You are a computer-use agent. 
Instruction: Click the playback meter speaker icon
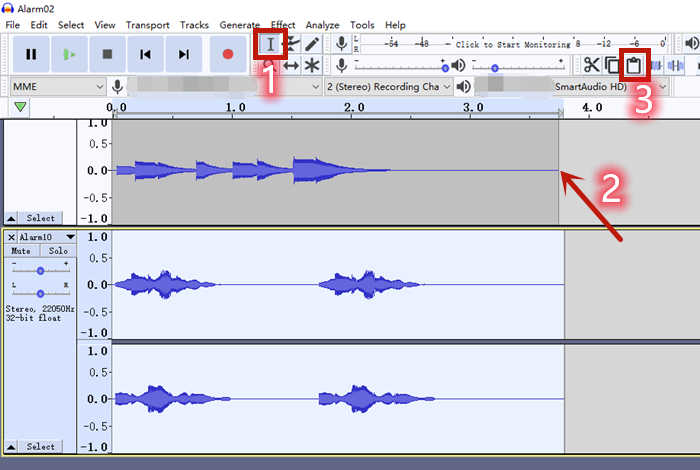pos(691,44)
